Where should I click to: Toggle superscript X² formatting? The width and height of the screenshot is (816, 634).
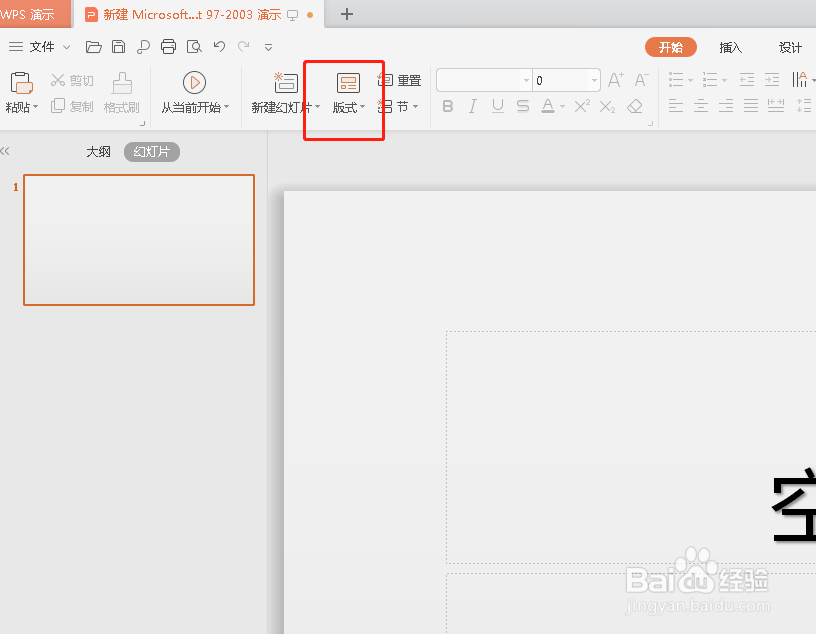582,107
